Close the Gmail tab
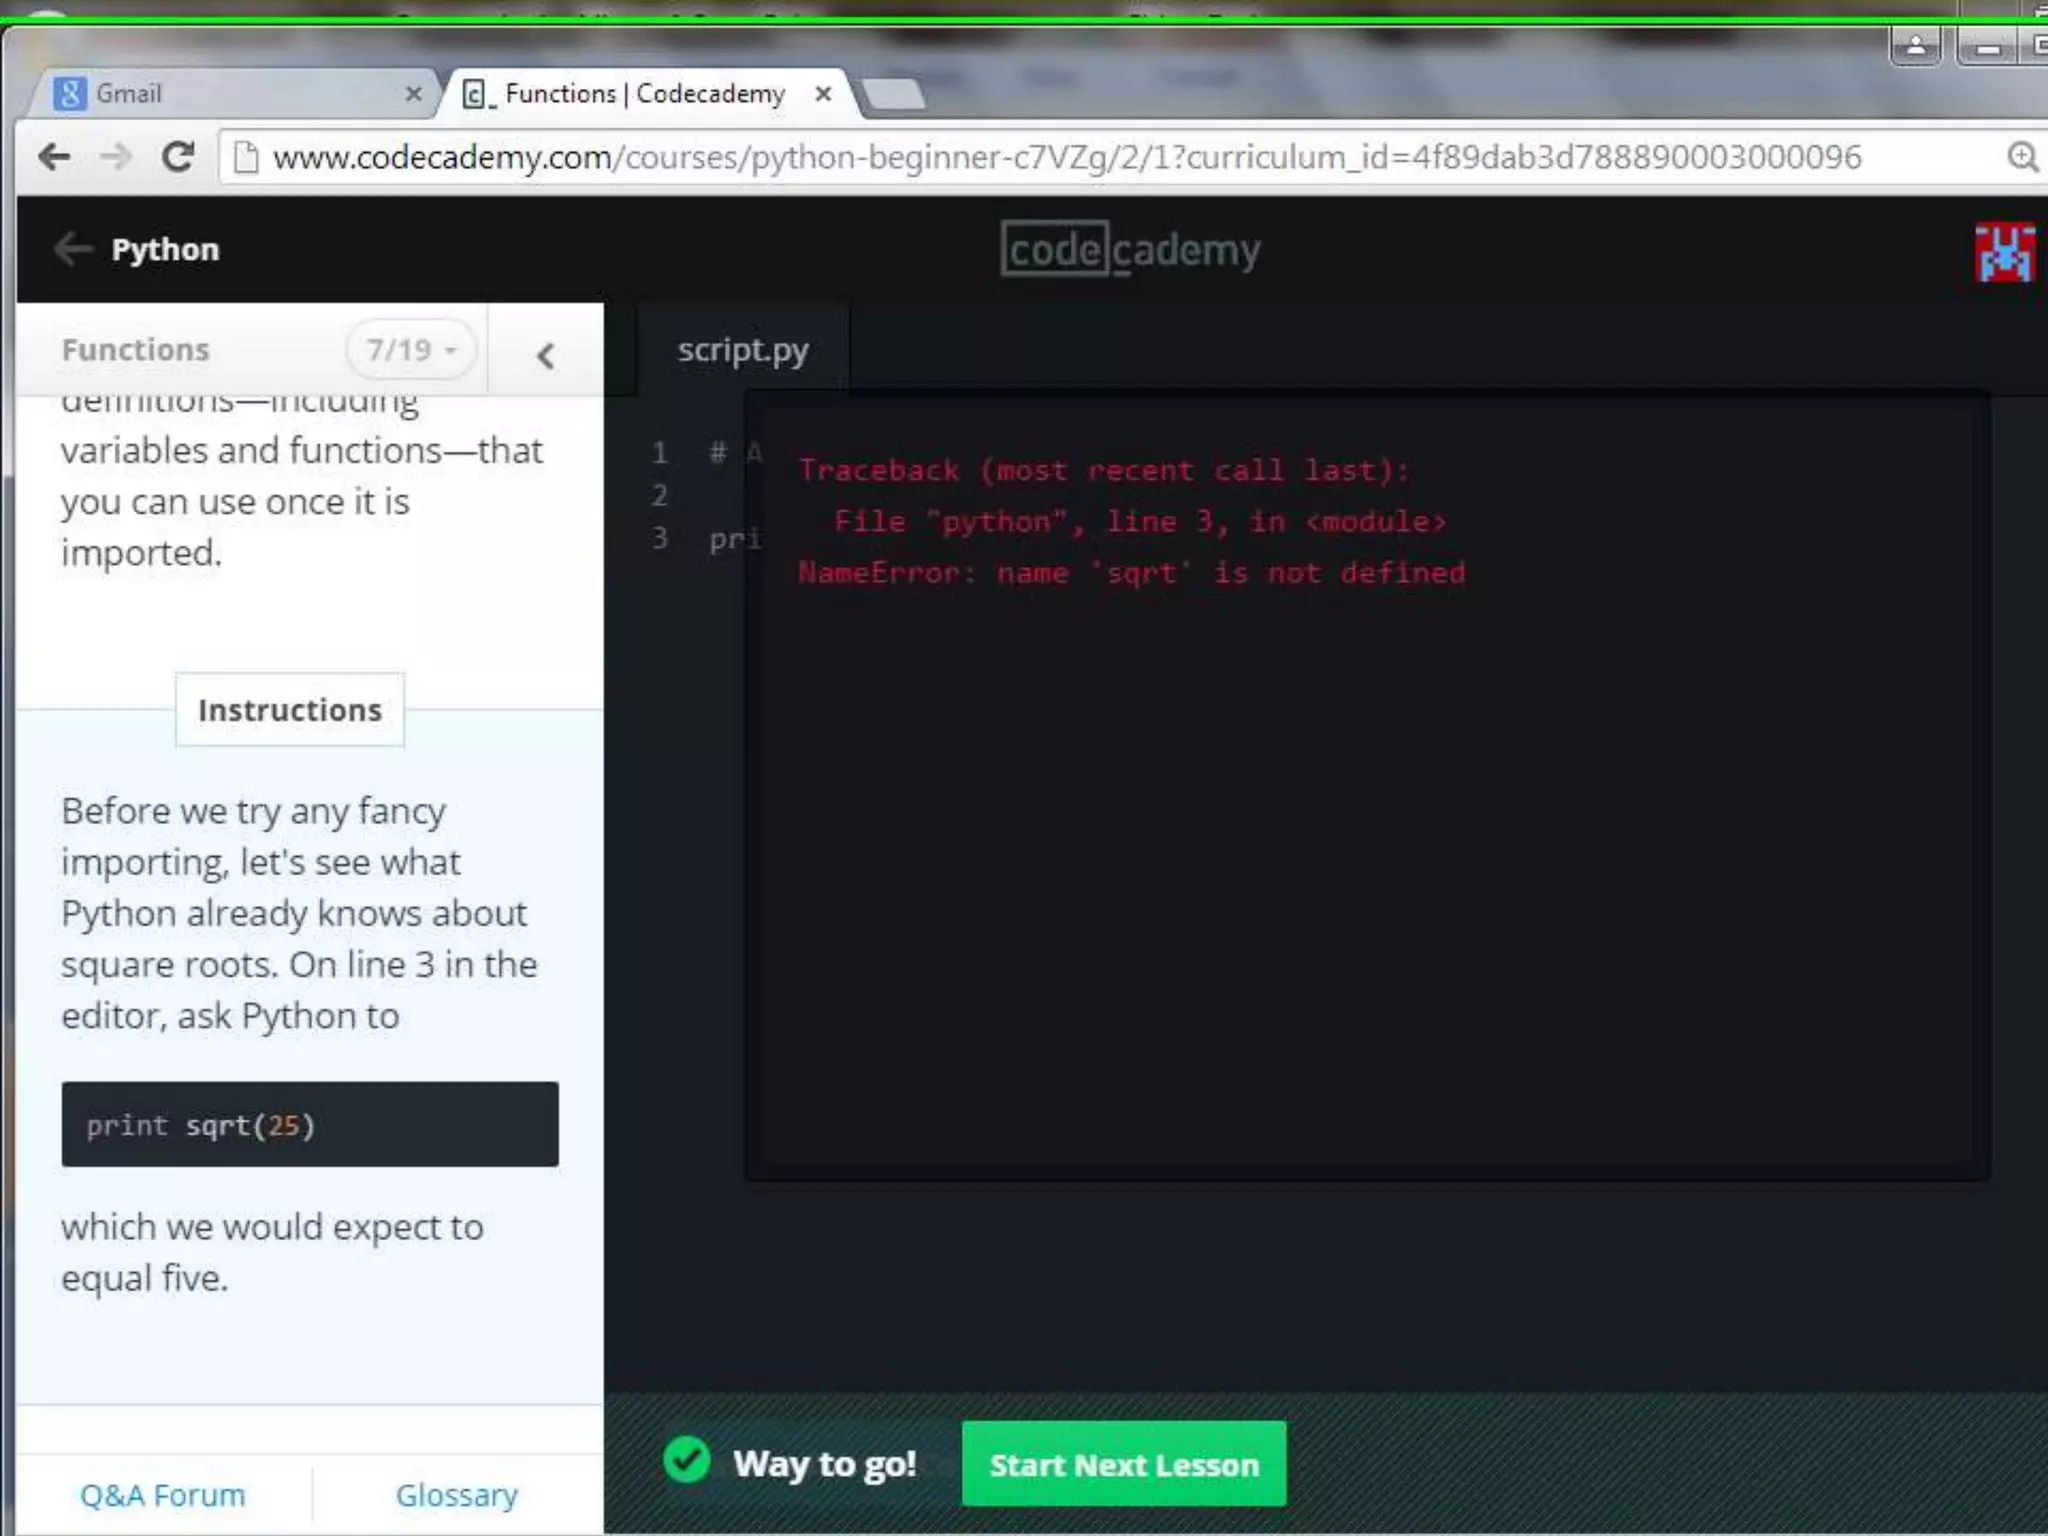 pos(413,94)
